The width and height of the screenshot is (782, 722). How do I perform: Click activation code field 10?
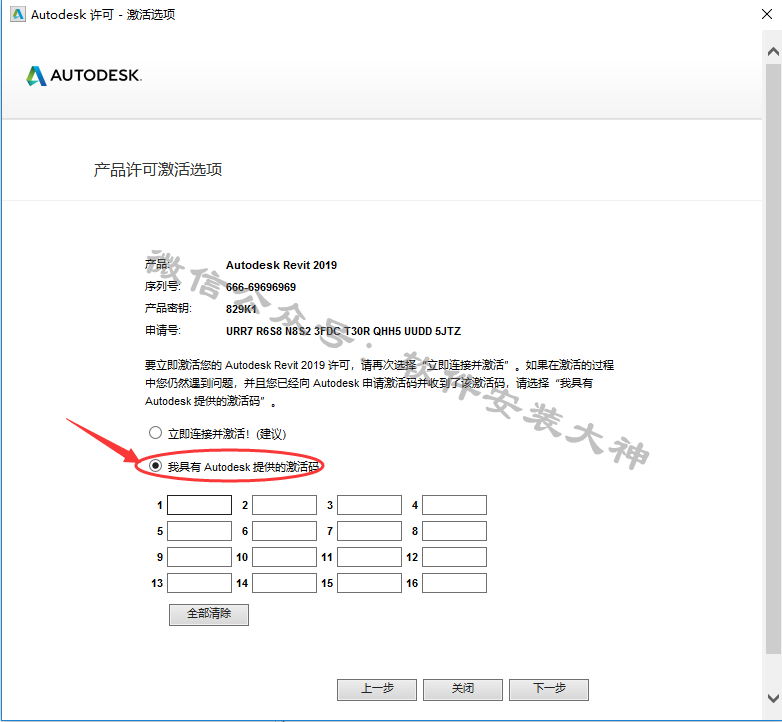[284, 557]
